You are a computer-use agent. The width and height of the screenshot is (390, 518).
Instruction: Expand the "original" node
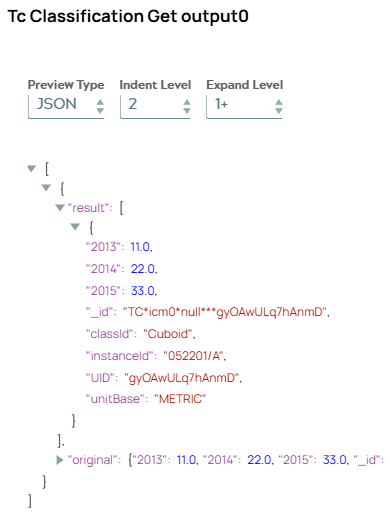click(x=60, y=460)
